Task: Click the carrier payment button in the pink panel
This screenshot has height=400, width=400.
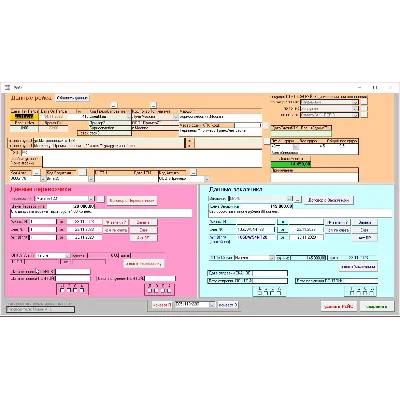Action: click(144, 264)
